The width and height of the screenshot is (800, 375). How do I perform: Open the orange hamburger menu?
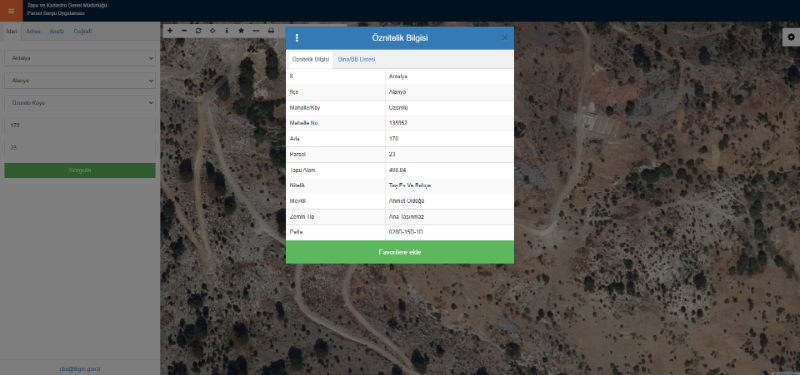(x=11, y=11)
